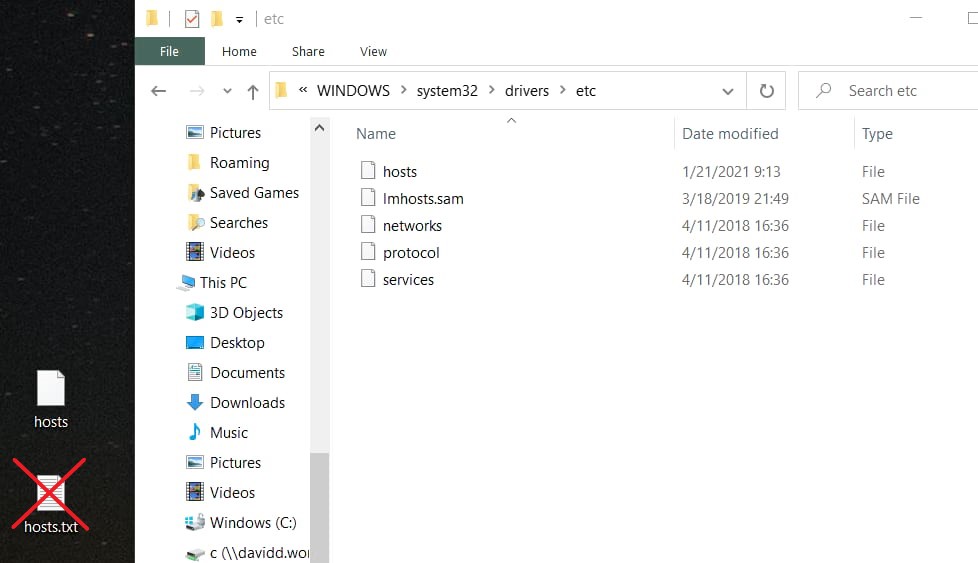
Task: Refresh the etc folder view
Action: (x=766, y=91)
